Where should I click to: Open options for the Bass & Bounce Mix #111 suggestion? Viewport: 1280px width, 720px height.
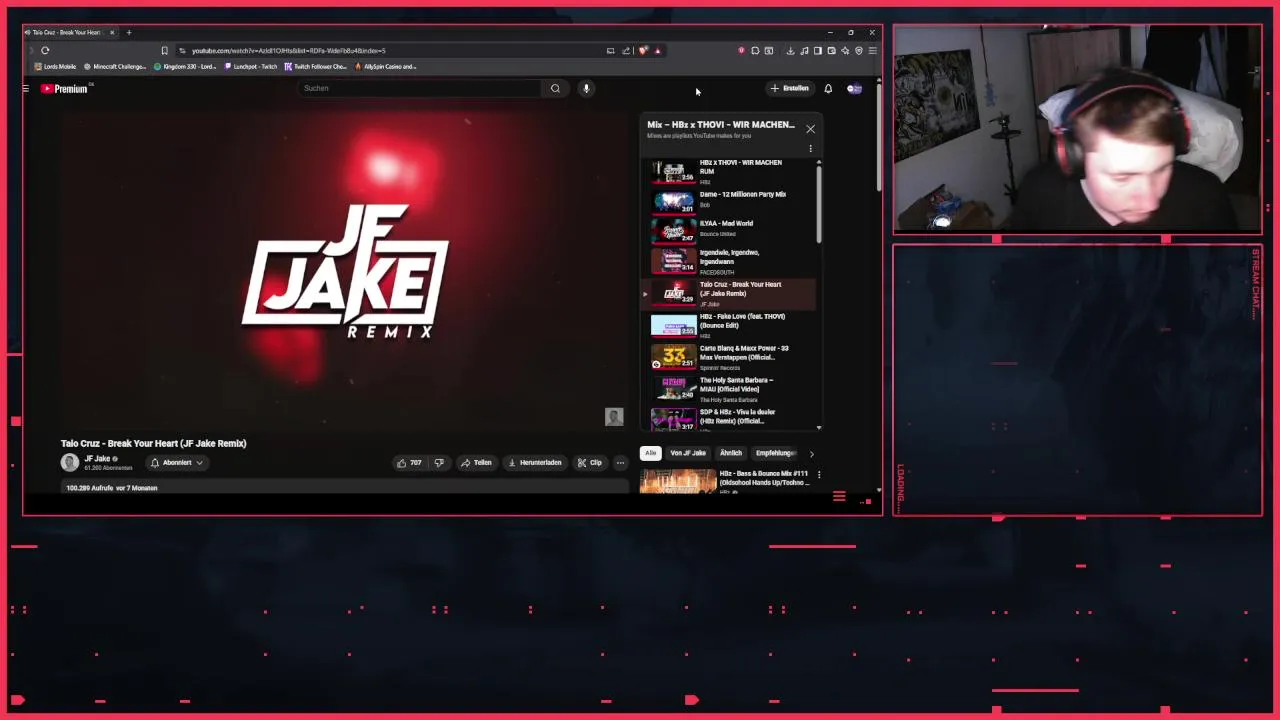coord(819,475)
